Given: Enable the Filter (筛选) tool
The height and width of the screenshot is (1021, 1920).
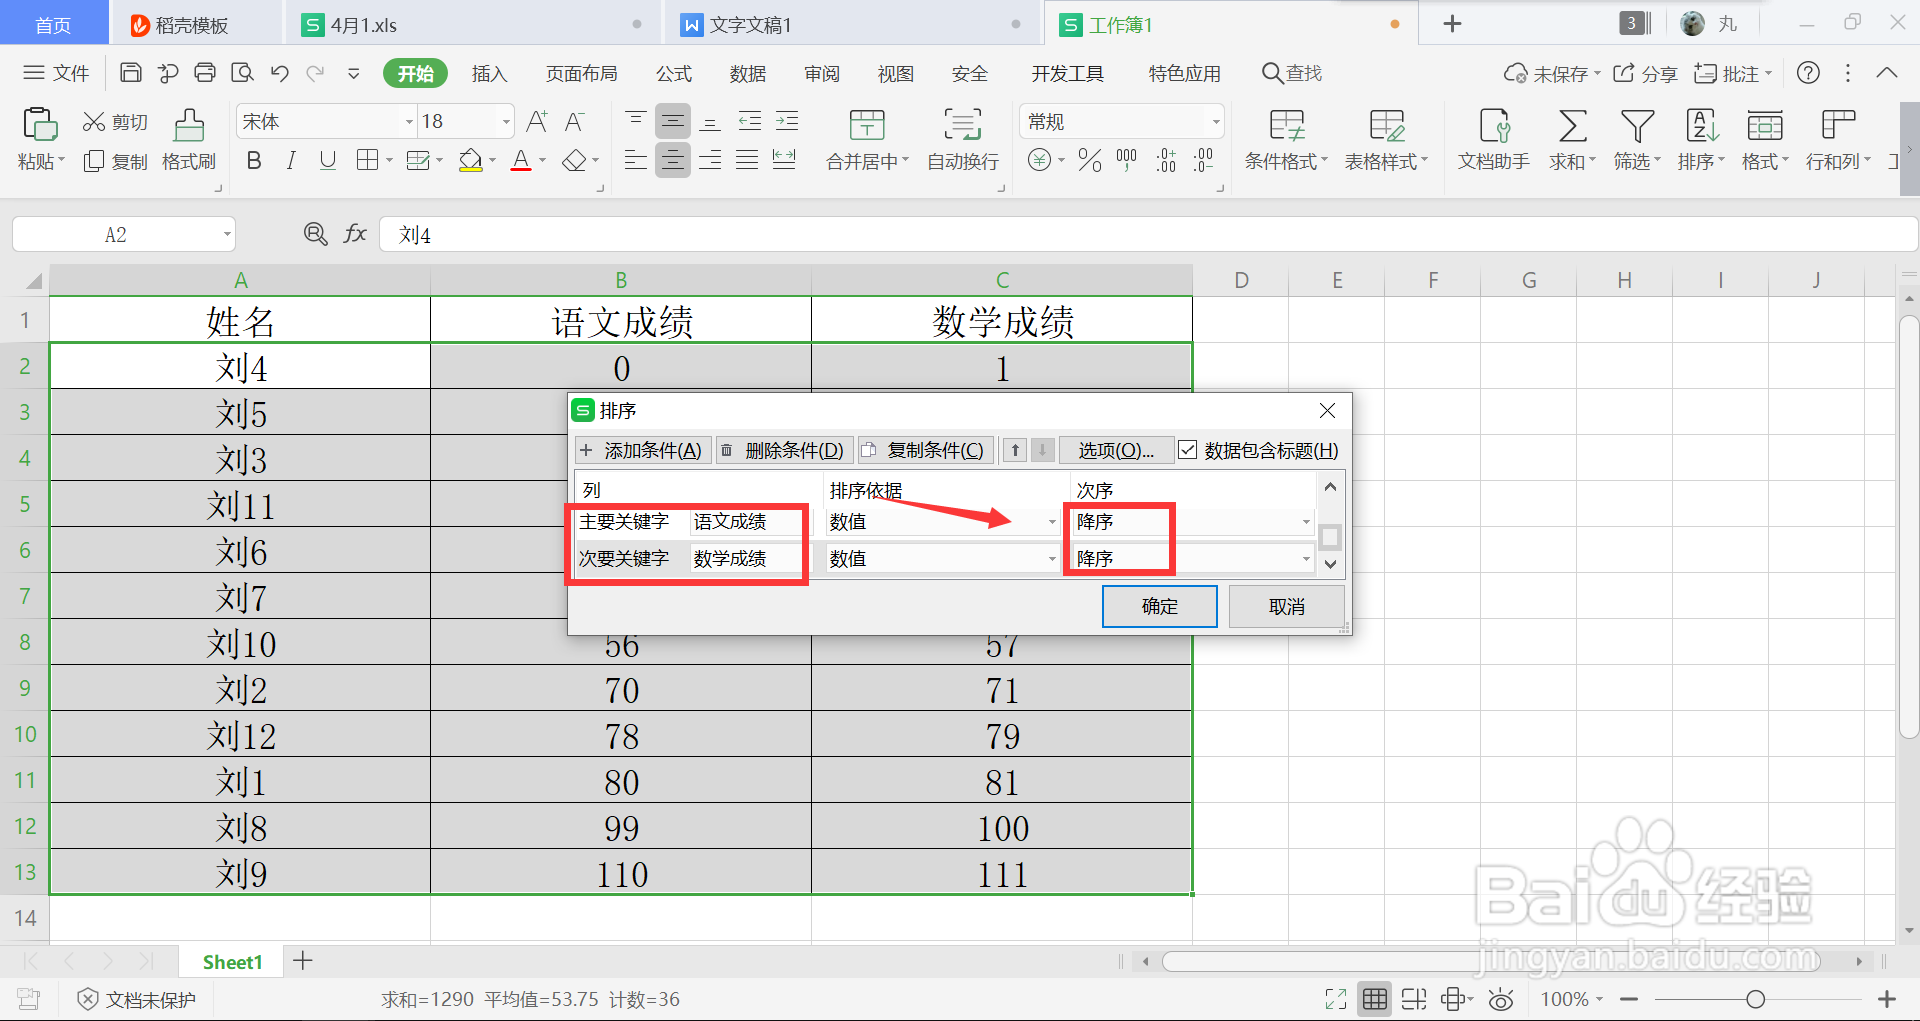Looking at the screenshot, I should [x=1634, y=140].
